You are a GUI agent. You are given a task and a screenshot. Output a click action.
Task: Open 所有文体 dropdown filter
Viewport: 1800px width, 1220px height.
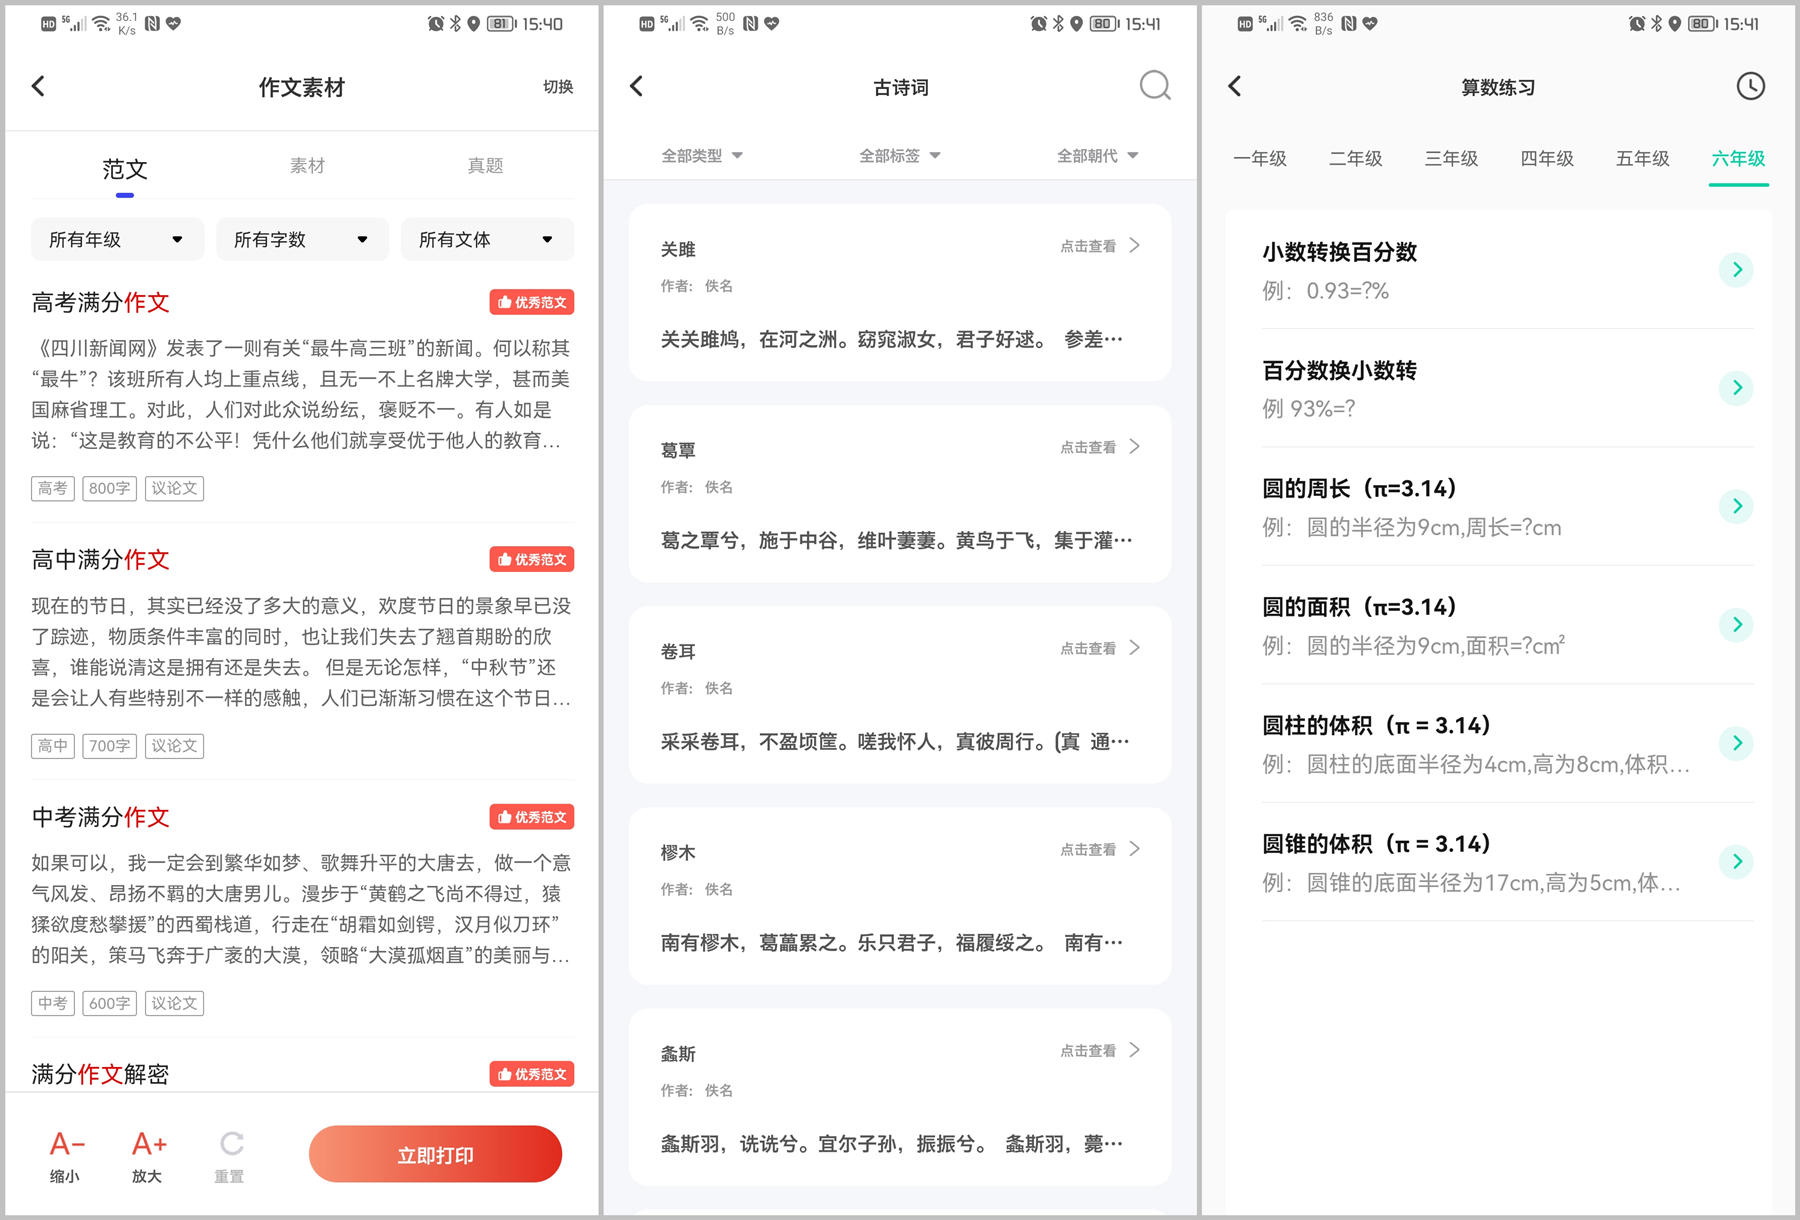pyautogui.click(x=487, y=239)
